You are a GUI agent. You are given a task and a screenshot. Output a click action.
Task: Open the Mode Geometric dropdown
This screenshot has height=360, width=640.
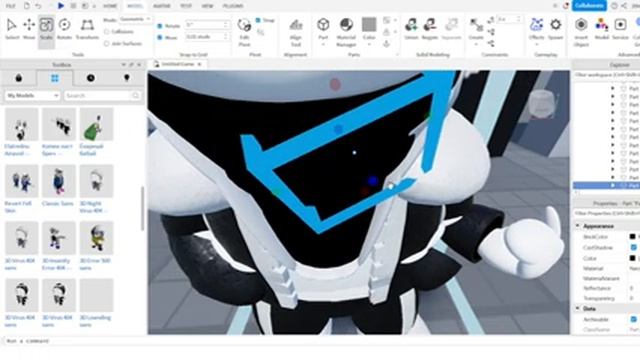coord(136,19)
